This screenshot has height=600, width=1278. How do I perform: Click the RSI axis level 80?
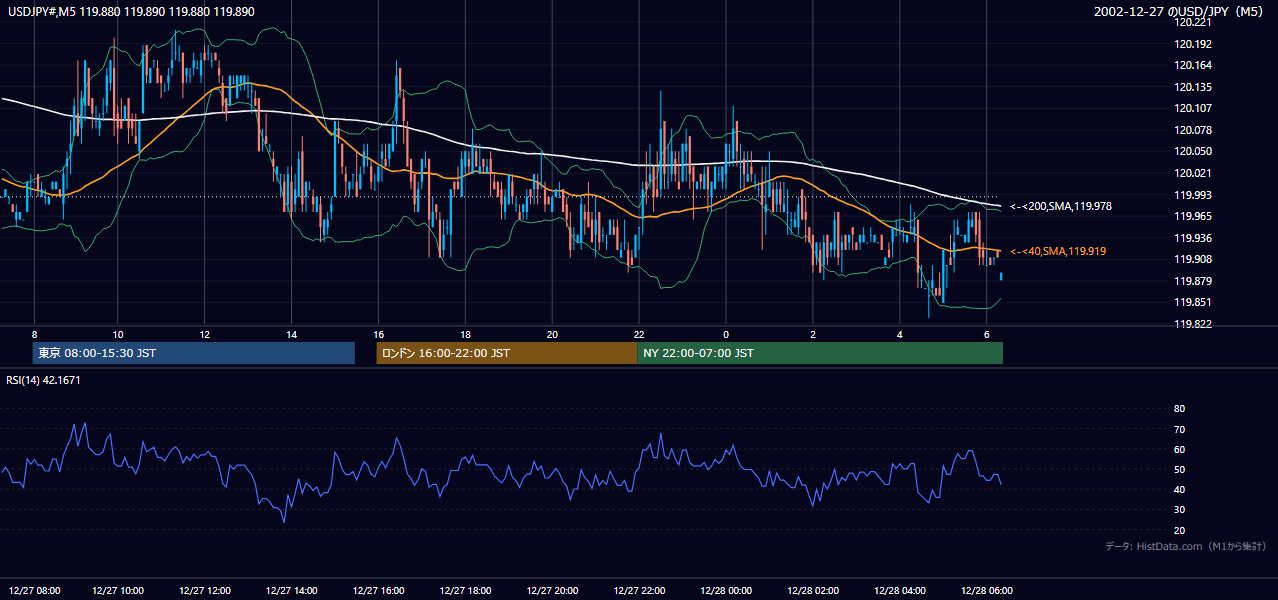[1179, 409]
